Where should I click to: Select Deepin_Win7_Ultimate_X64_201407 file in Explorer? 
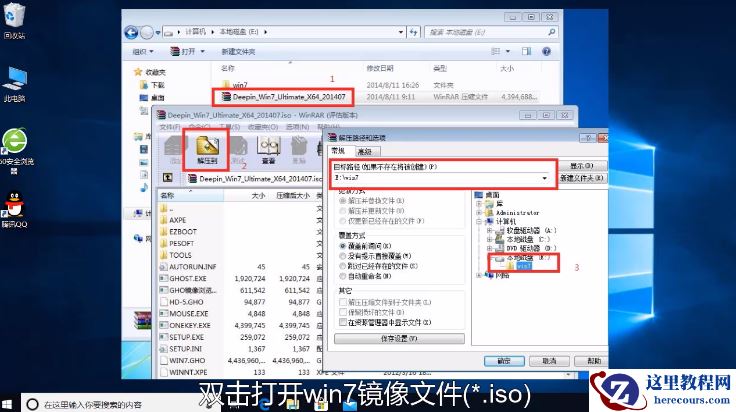click(284, 97)
